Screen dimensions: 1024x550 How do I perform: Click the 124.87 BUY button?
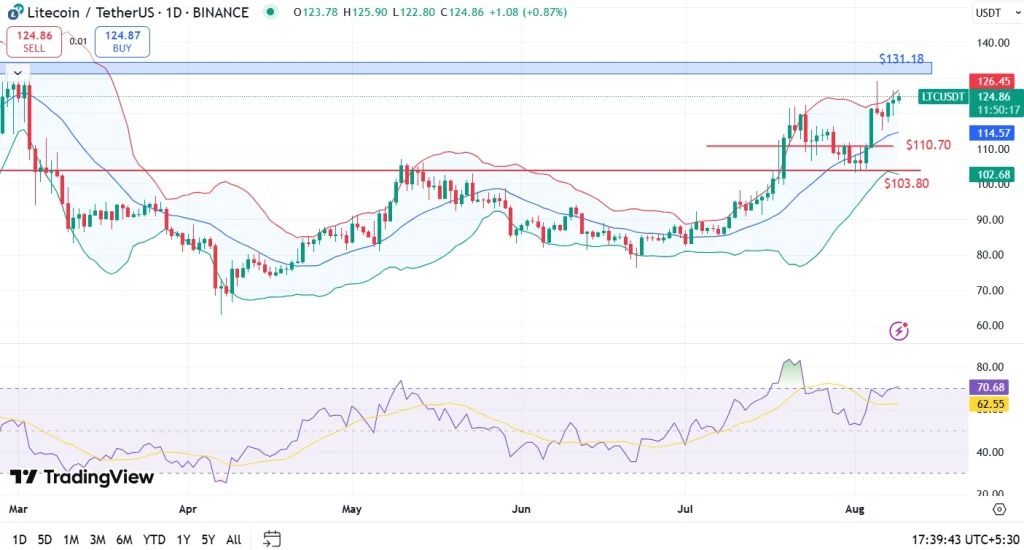(x=122, y=42)
